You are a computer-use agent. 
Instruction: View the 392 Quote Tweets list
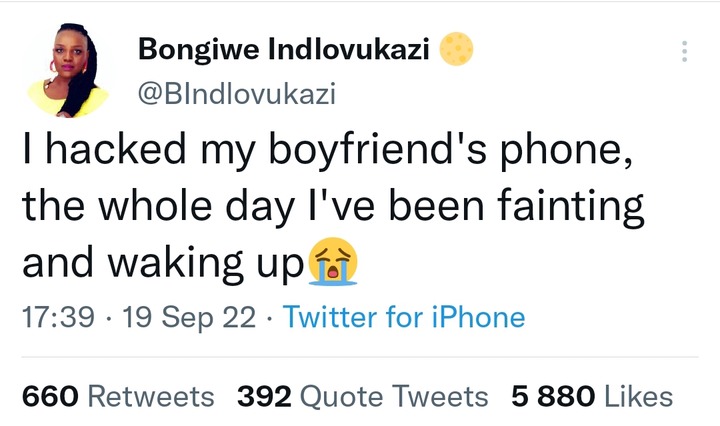tap(363, 397)
